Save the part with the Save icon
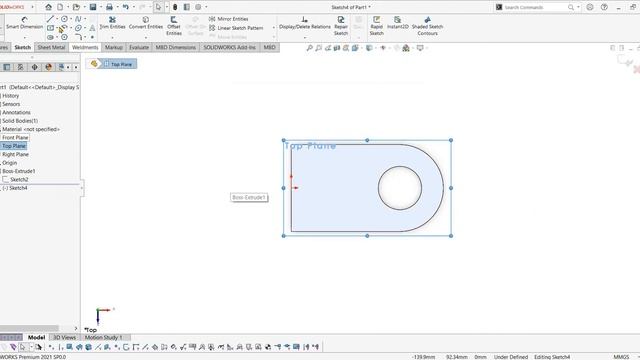Viewport: 640px width, 360px height. click(x=93, y=7)
